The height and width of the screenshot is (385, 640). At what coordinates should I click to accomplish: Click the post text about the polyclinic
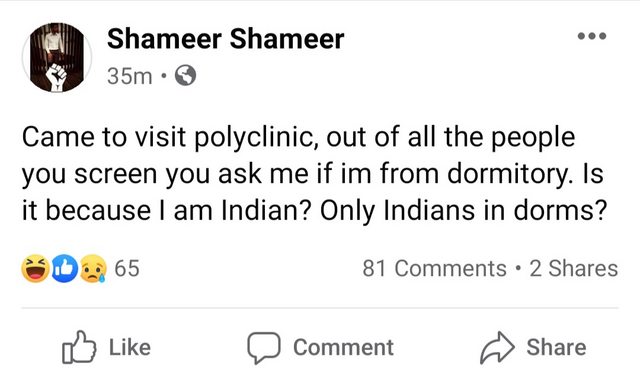(314, 174)
